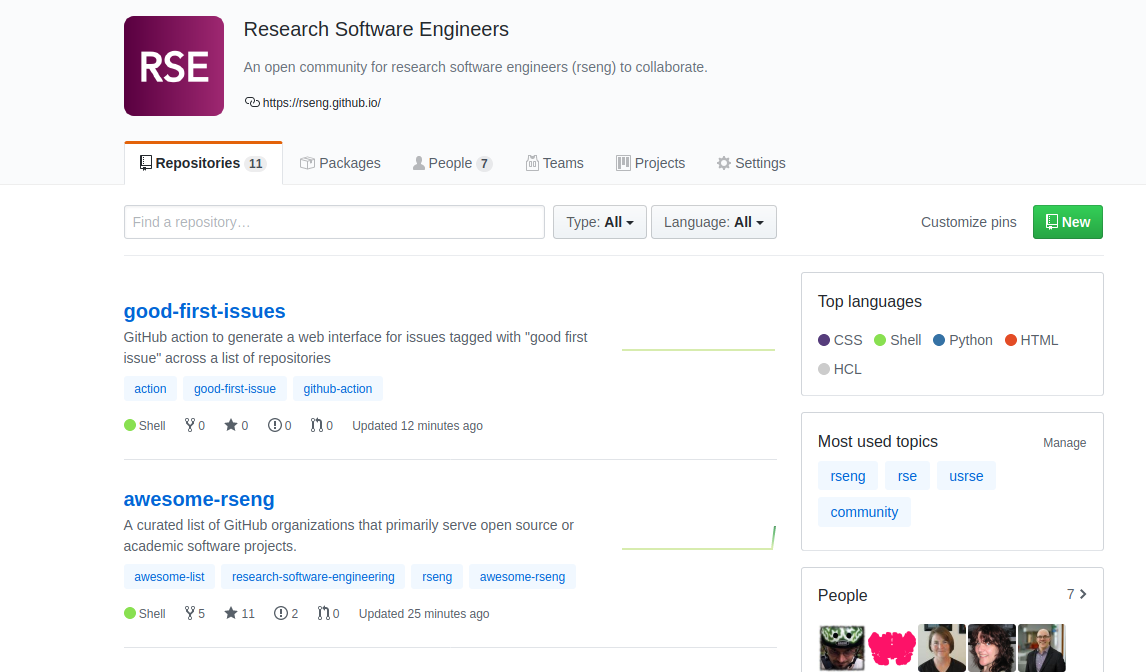Filter by CSS in Top languages

(x=840, y=340)
